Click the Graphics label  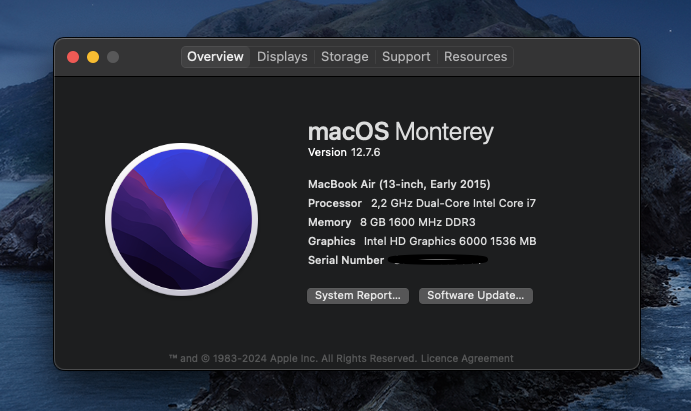tap(332, 241)
